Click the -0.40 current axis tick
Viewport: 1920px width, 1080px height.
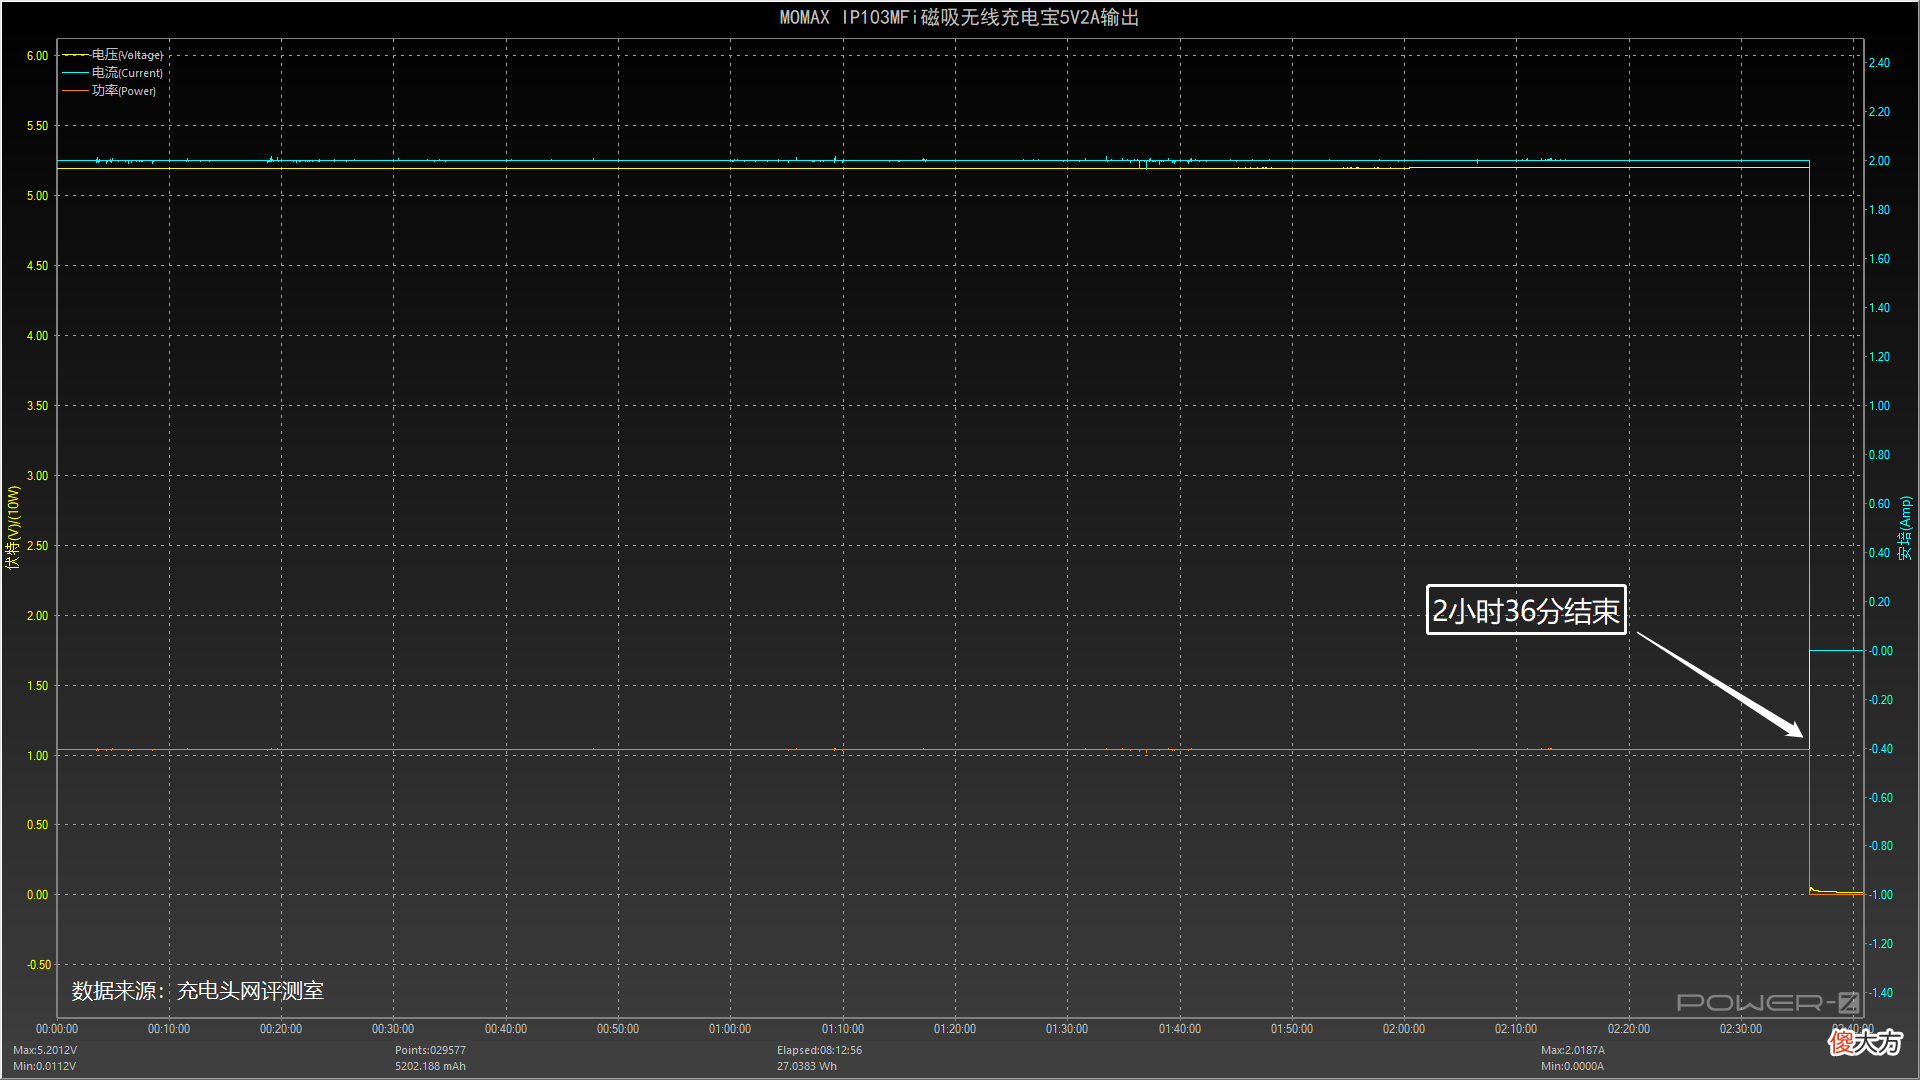click(1881, 749)
